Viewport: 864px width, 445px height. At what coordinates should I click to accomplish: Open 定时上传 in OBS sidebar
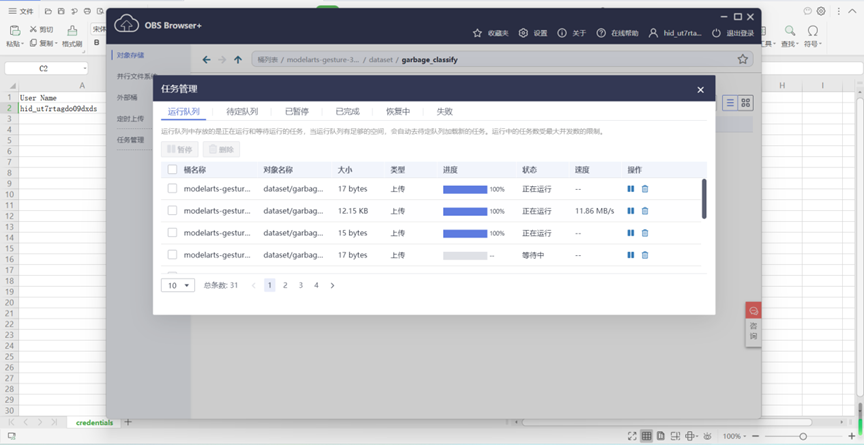tap(130, 118)
